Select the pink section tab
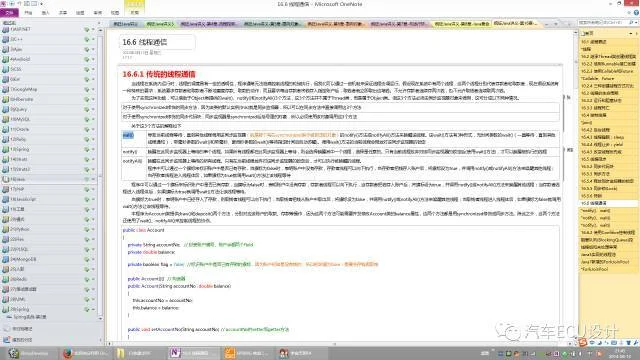640x360 pixels. coord(398,24)
